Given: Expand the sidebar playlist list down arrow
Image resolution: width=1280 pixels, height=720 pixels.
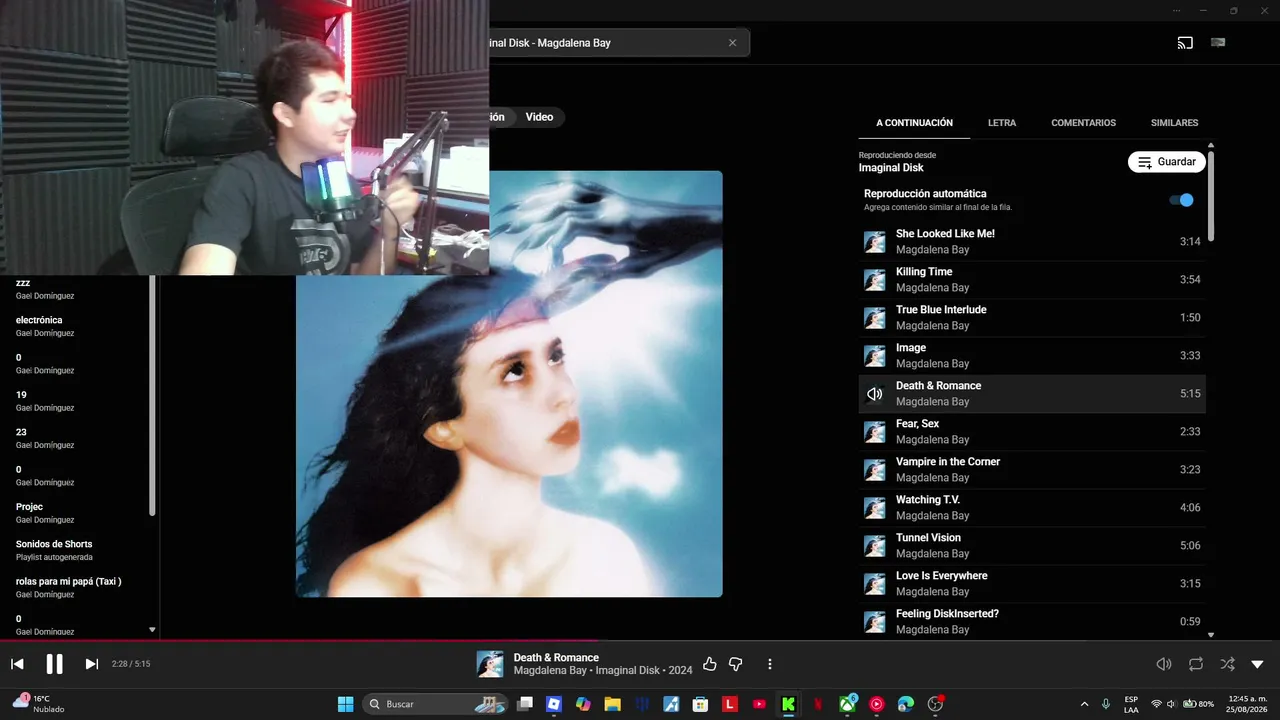Looking at the screenshot, I should tap(152, 630).
